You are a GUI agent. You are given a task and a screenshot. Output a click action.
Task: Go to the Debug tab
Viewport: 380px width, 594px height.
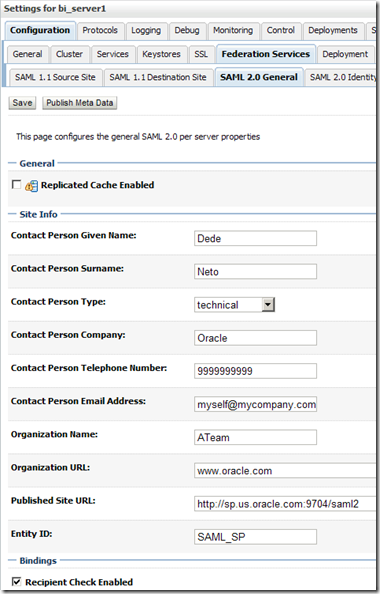tap(187, 30)
